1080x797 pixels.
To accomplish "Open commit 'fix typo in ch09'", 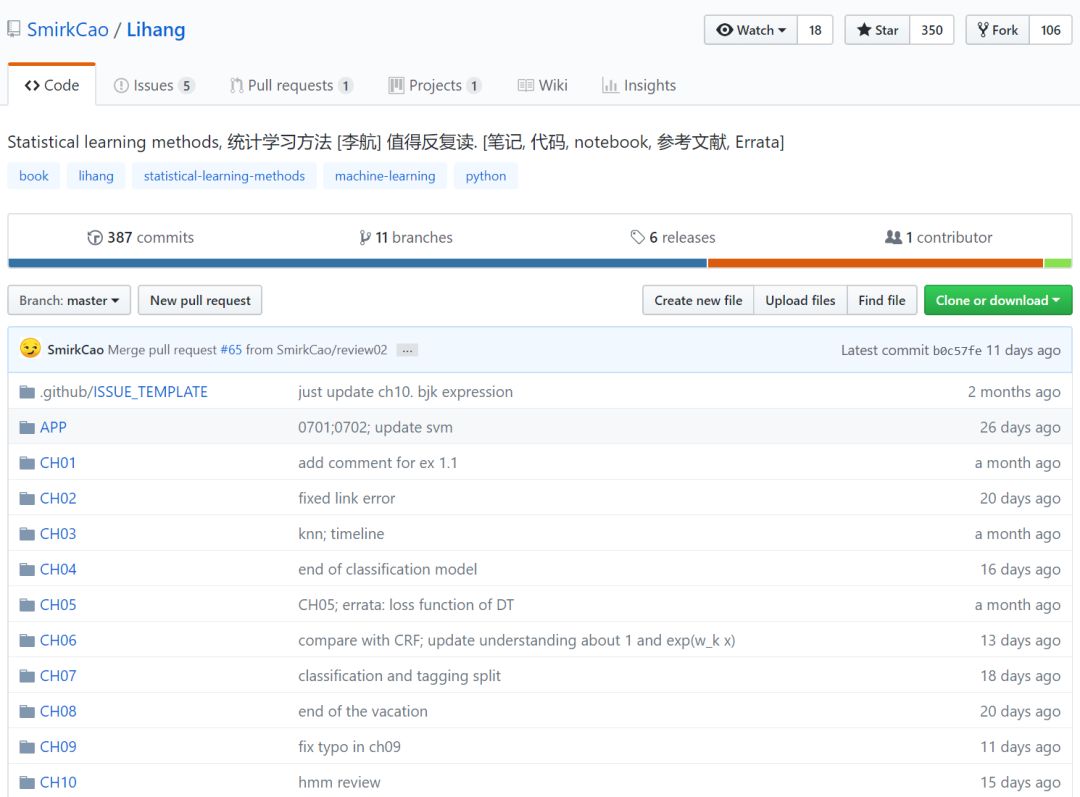I will point(349,747).
